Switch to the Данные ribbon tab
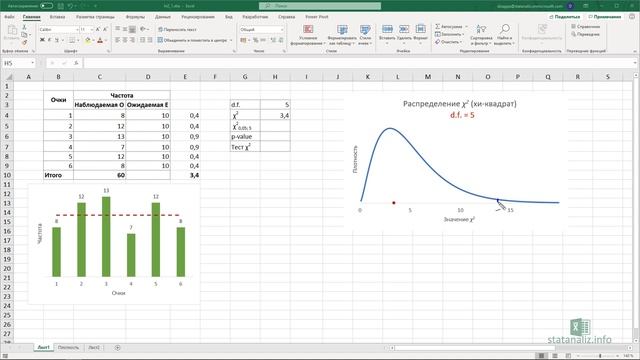 coord(163,17)
